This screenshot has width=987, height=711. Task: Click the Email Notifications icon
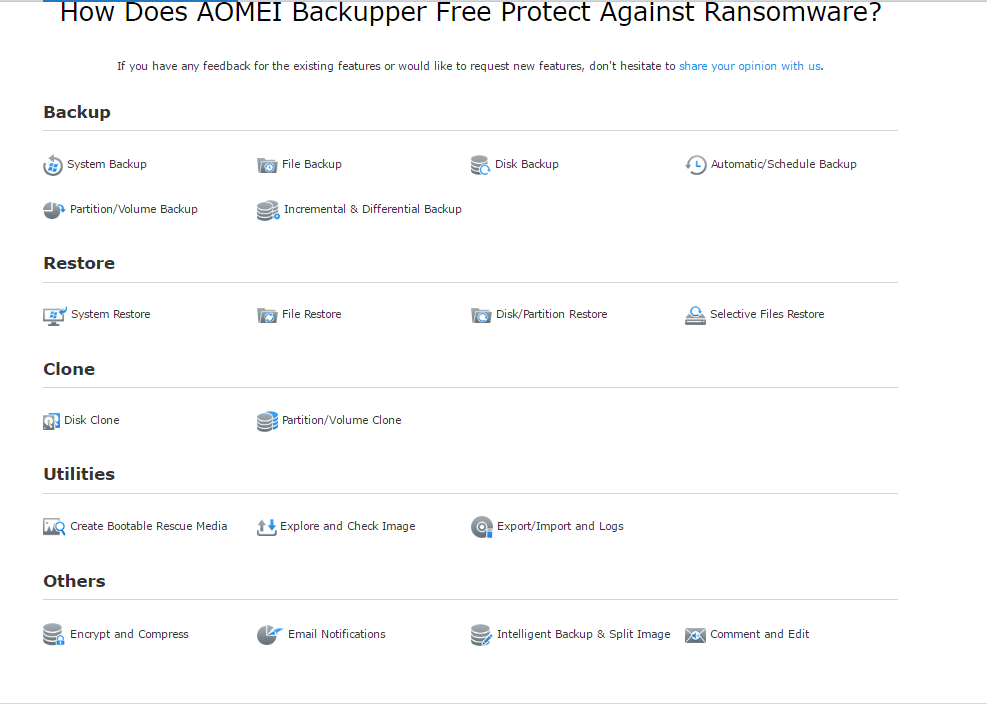point(269,635)
